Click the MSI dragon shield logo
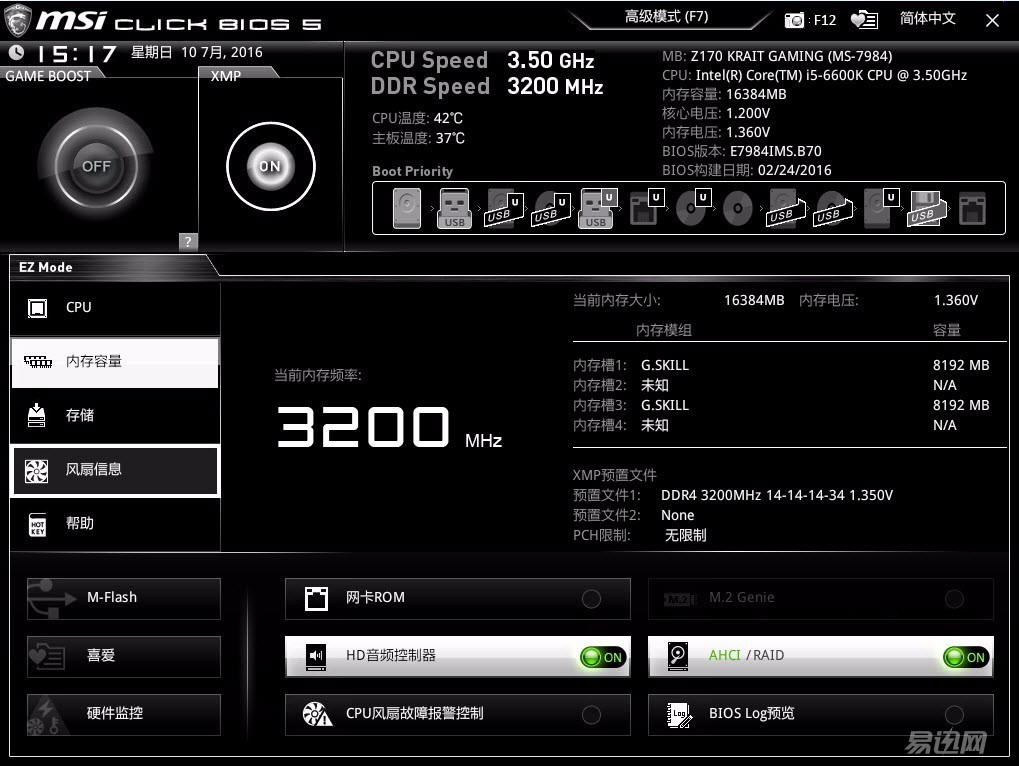The width and height of the screenshot is (1019, 766). pyautogui.click(x=18, y=20)
